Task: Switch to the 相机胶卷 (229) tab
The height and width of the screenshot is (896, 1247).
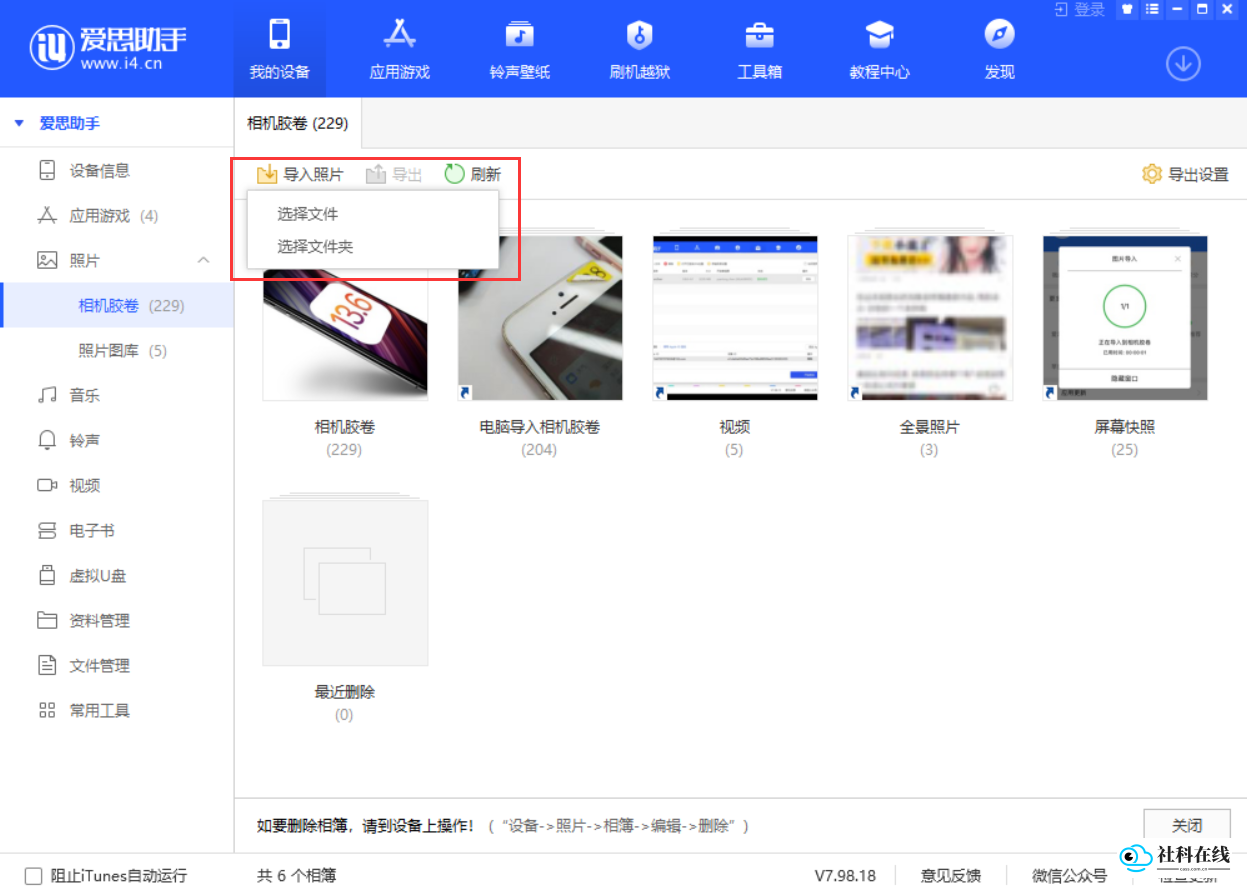Action: pyautogui.click(x=298, y=124)
